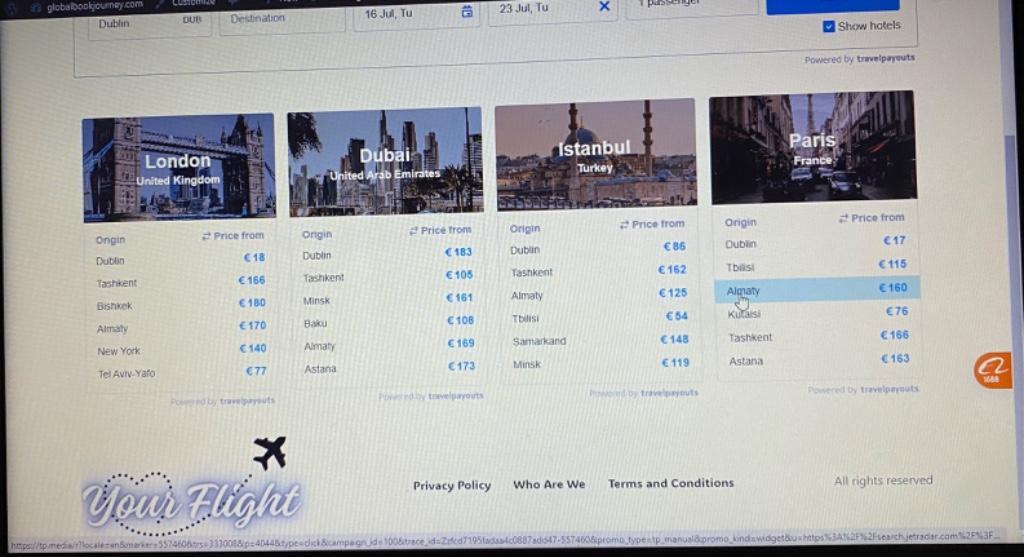Open the Dubai United Arab Emirates image
The width and height of the screenshot is (1024, 557).
coord(385,161)
